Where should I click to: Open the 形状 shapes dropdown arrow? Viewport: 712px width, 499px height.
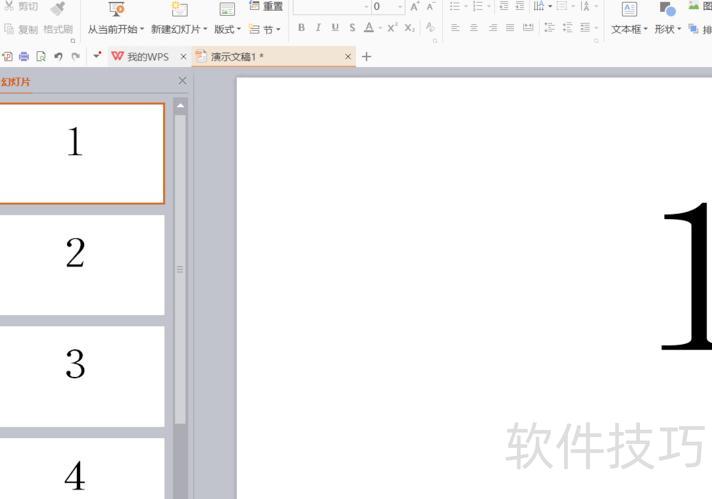pyautogui.click(x=679, y=29)
